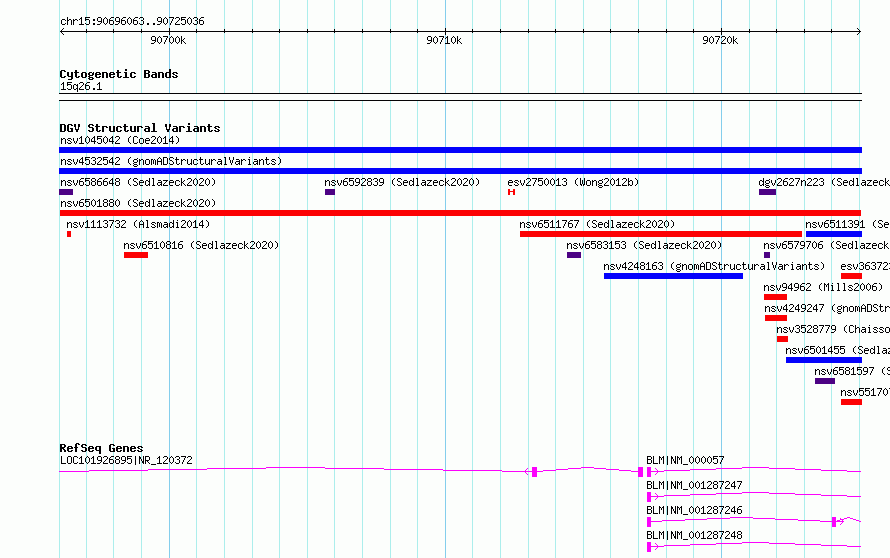Click the ruler's left arrow end
Screen dimensions: 890x558
click(62, 31)
